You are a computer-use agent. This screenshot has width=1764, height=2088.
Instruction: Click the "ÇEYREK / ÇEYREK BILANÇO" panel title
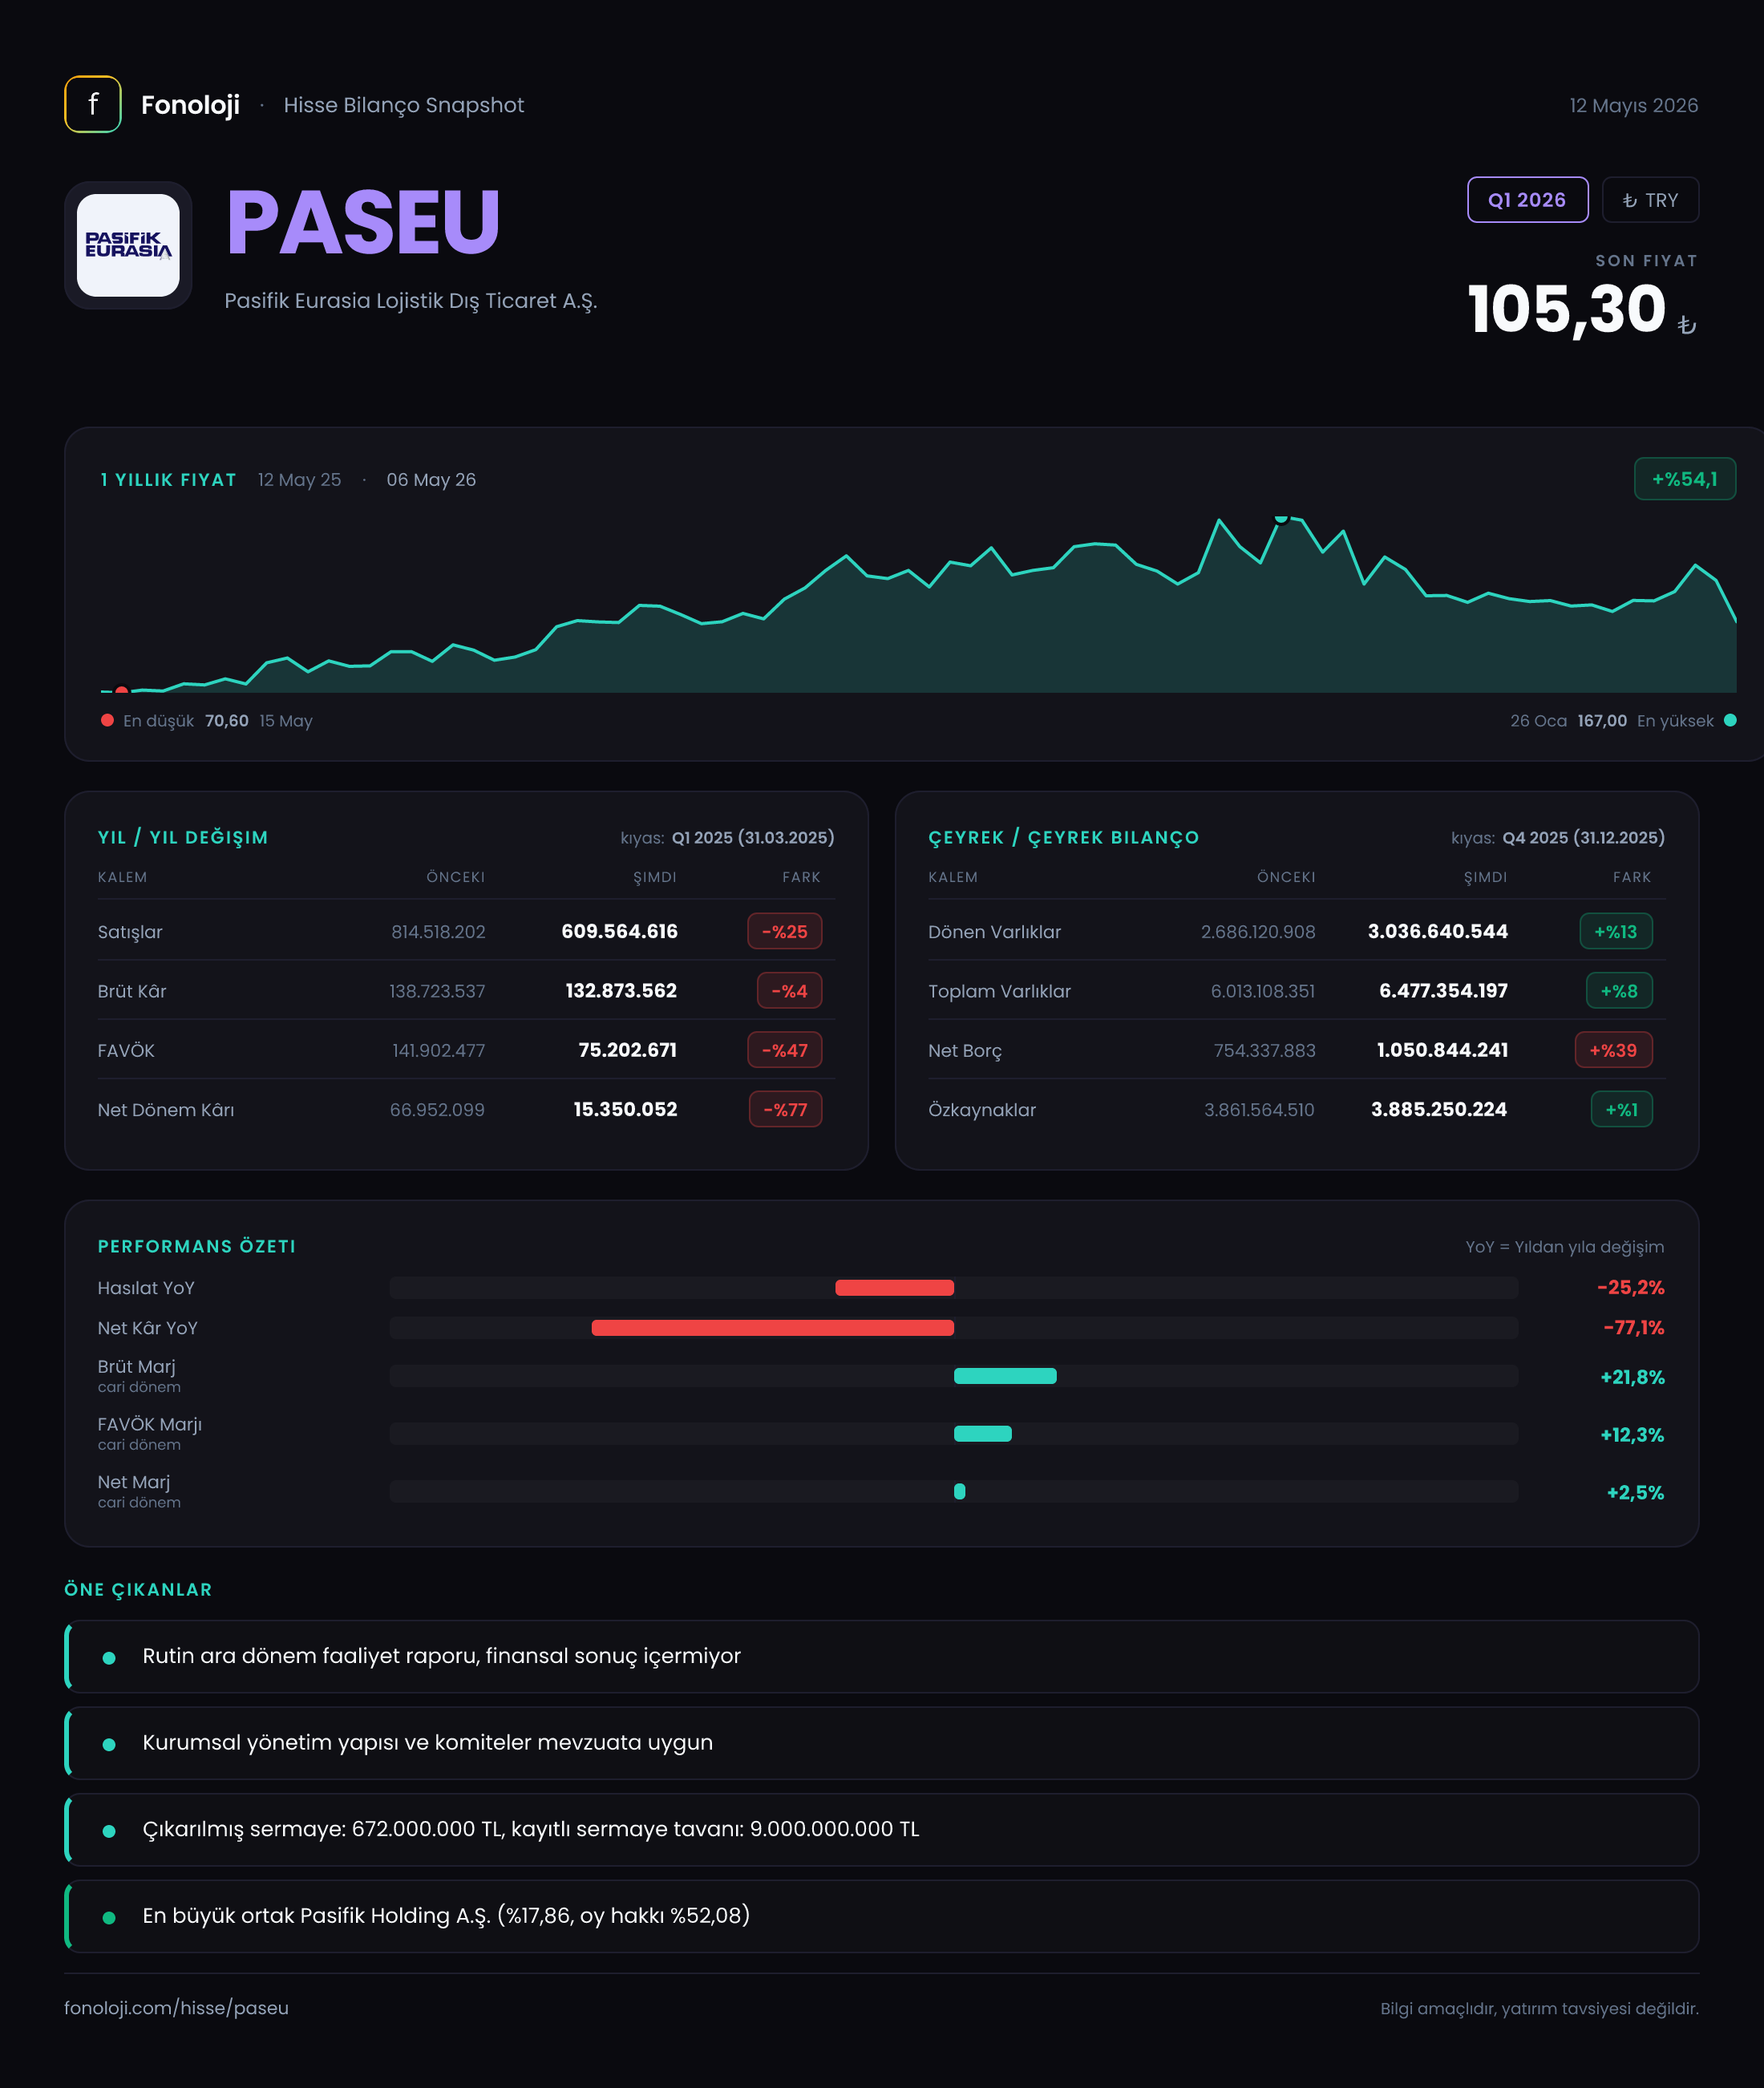(x=1063, y=837)
